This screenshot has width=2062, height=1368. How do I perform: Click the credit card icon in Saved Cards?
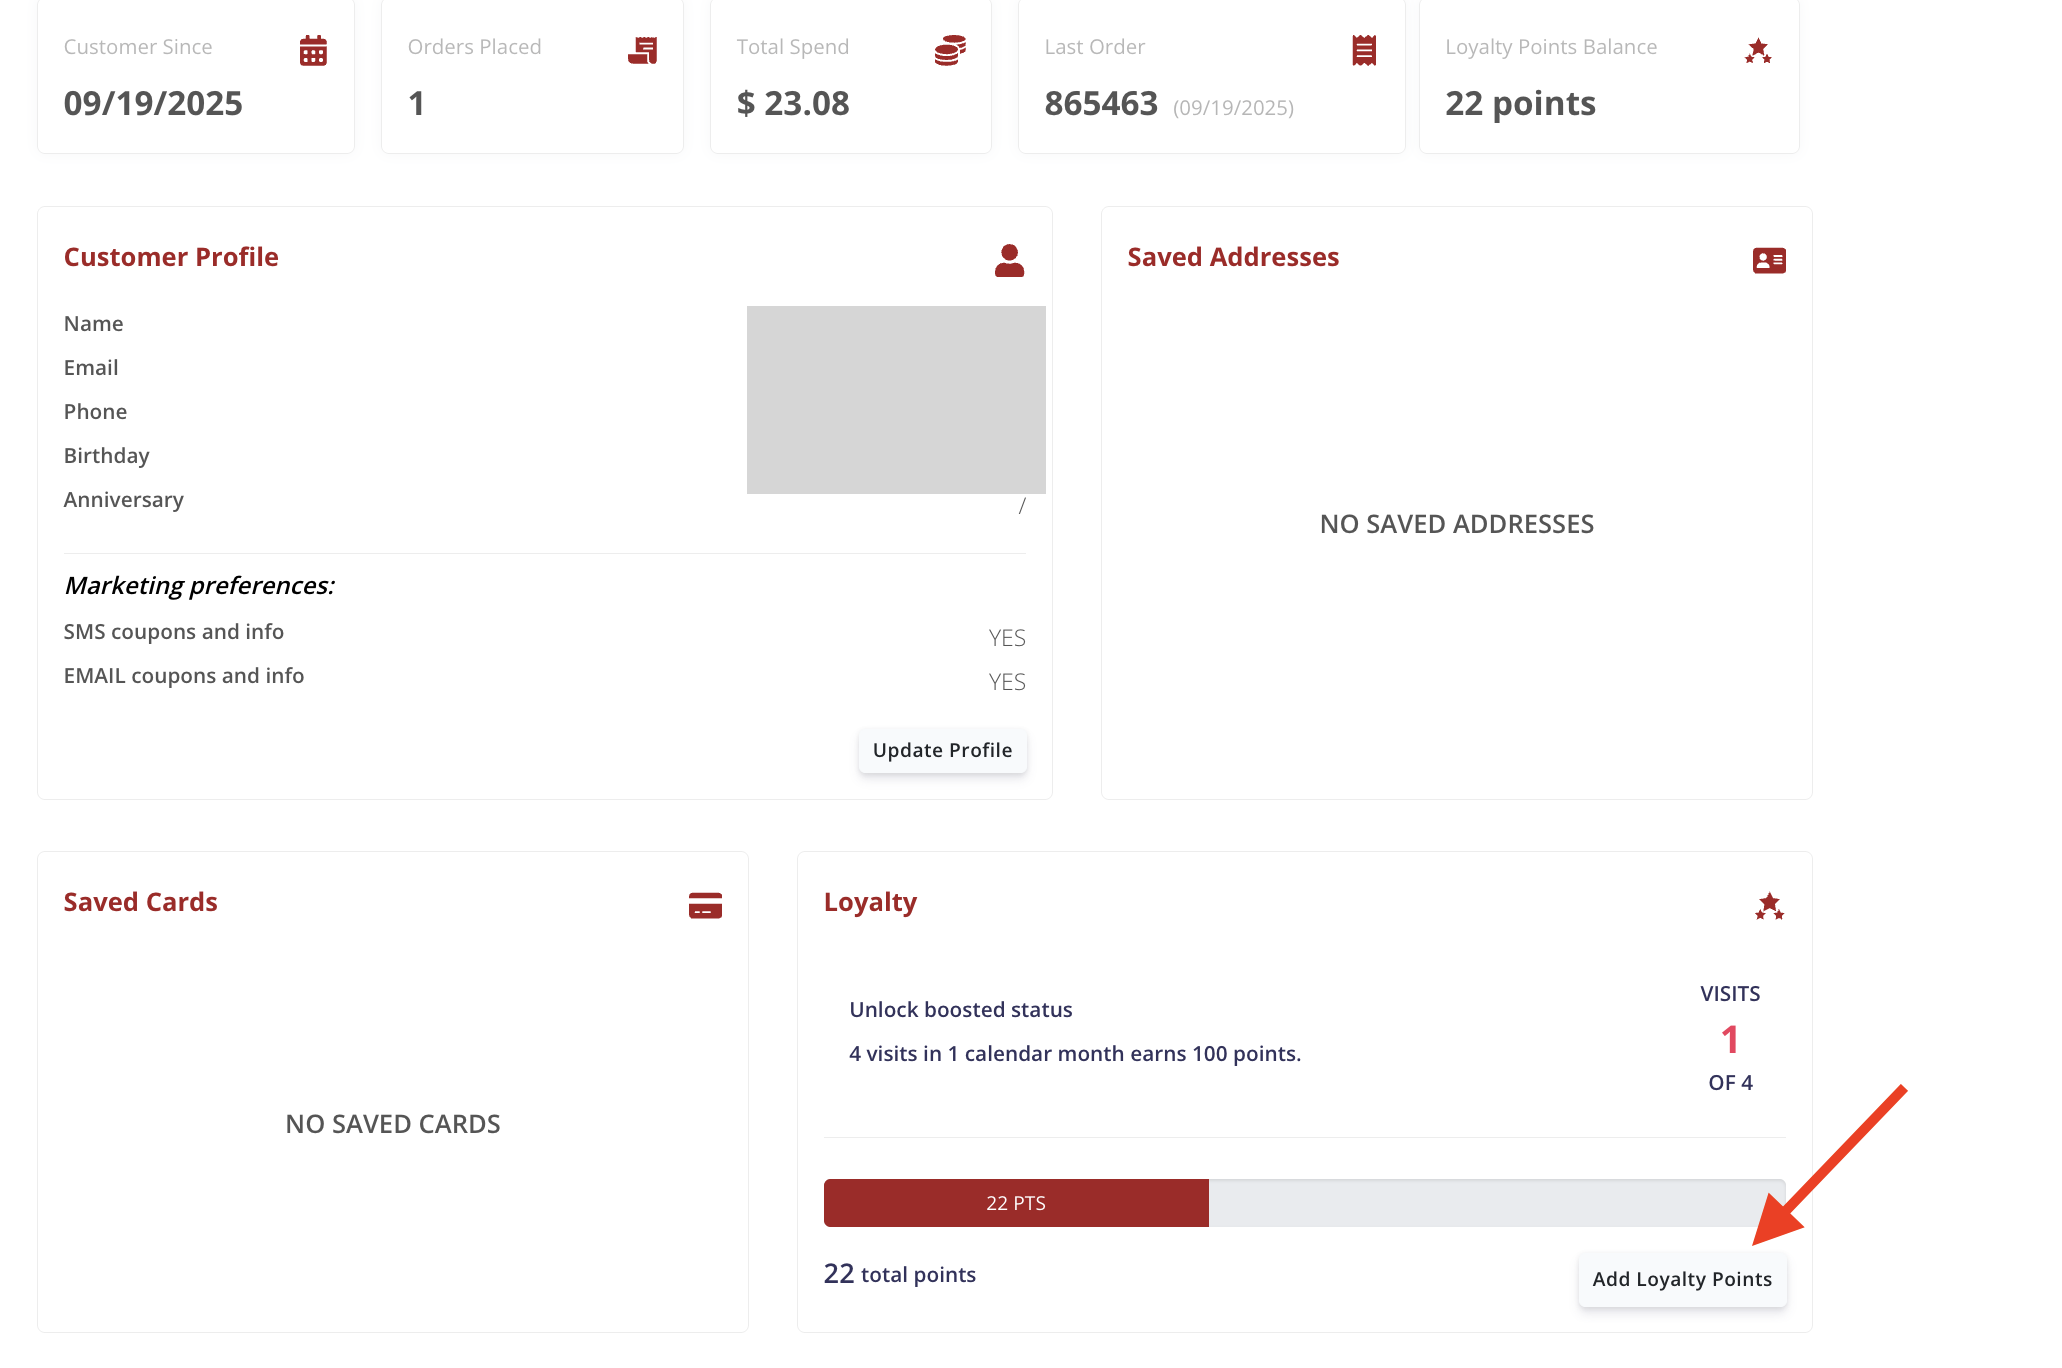click(705, 906)
